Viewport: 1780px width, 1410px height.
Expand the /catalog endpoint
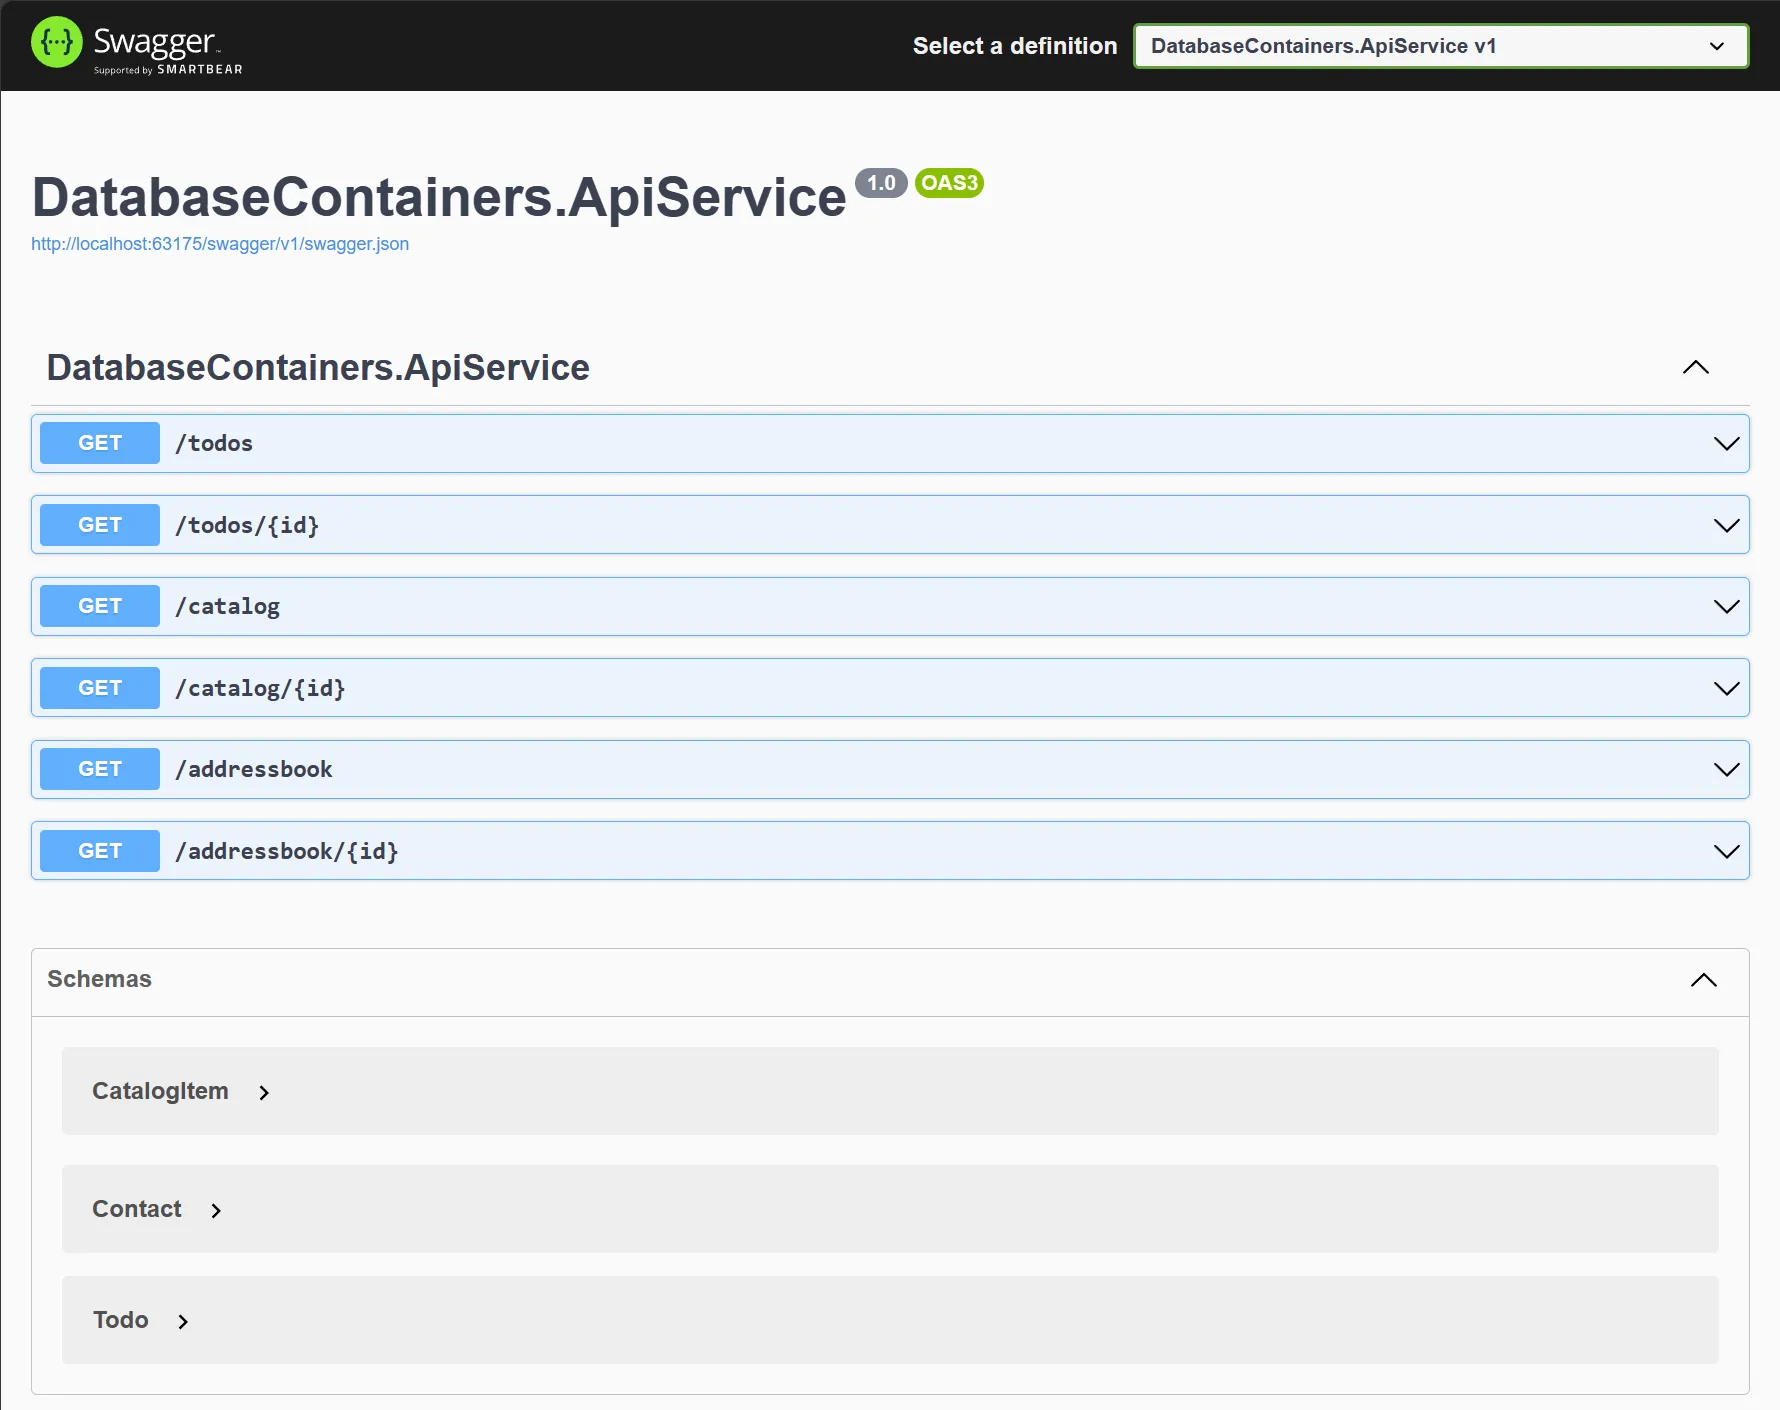[x=1727, y=605]
